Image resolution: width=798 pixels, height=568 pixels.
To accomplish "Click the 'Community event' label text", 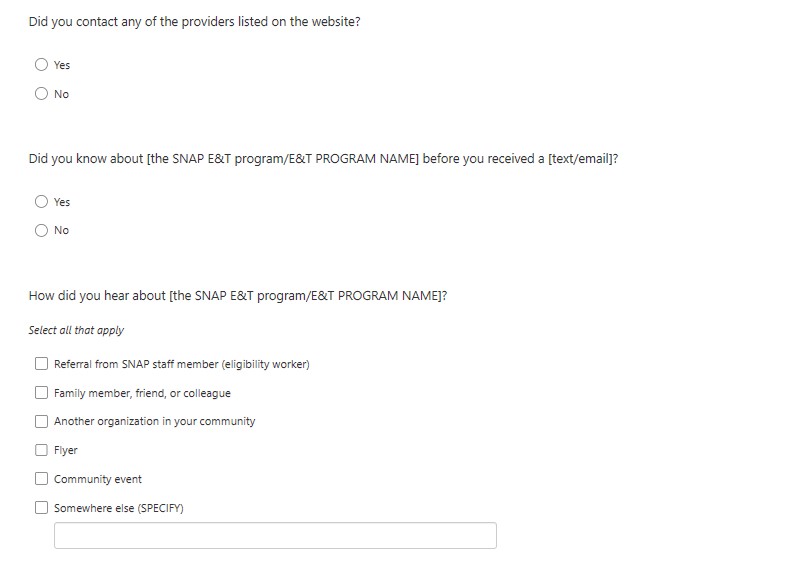I will coord(98,479).
